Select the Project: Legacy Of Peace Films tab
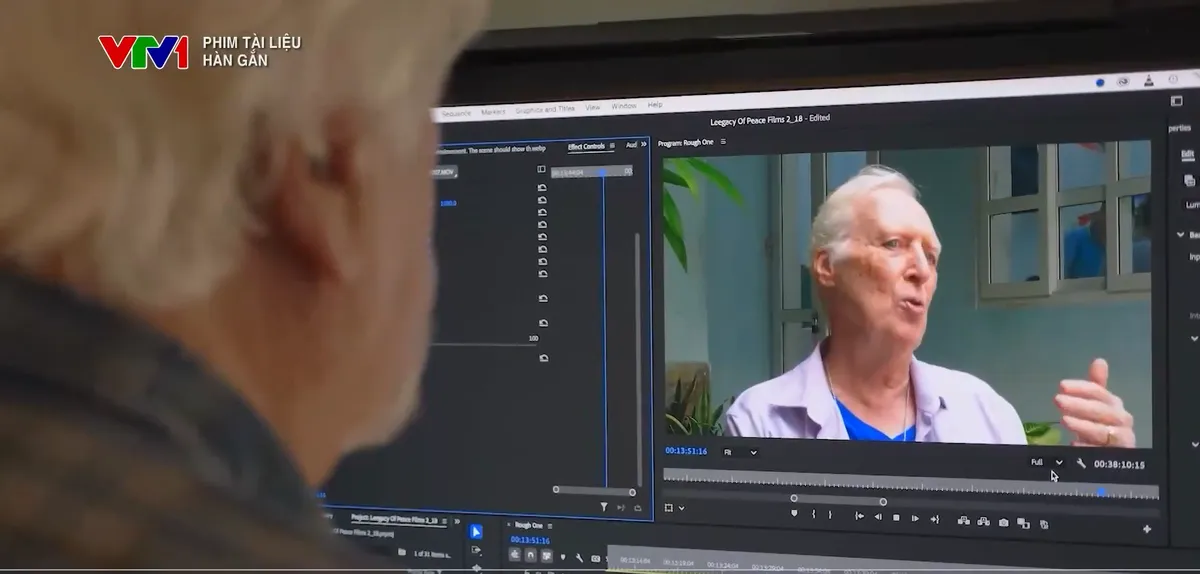The image size is (1200, 574). (394, 520)
